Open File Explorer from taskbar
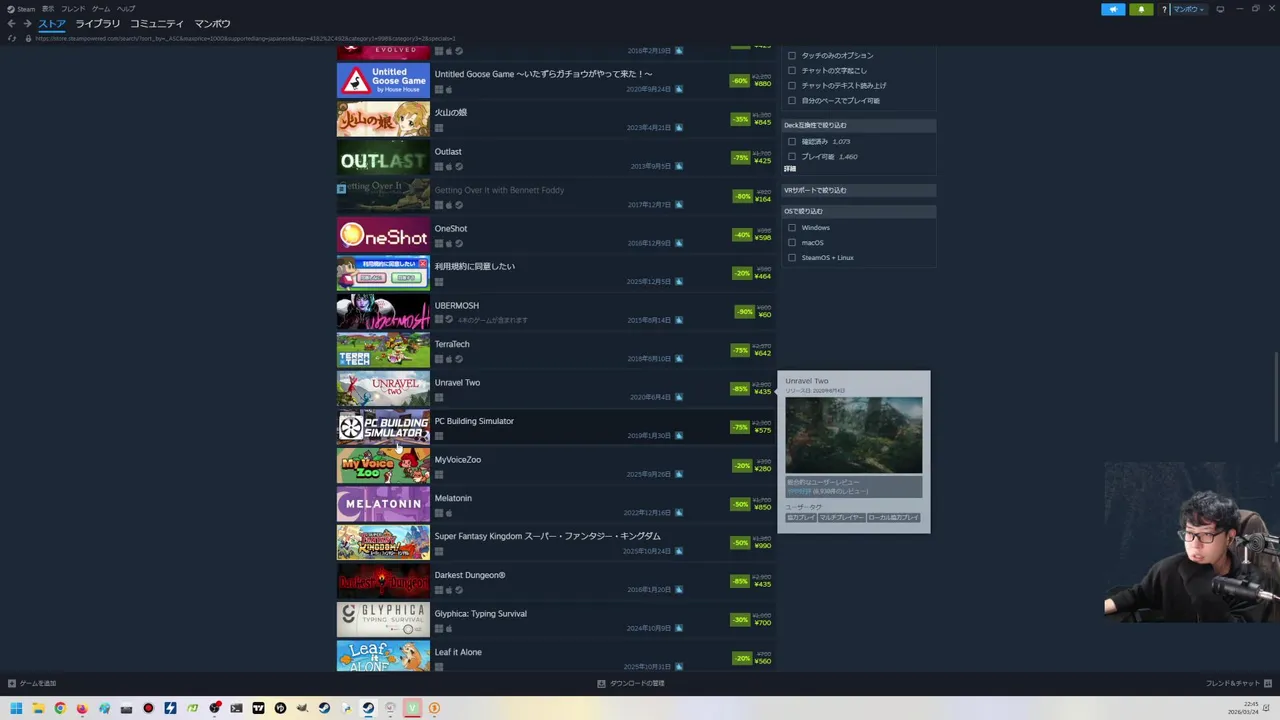 [38, 708]
